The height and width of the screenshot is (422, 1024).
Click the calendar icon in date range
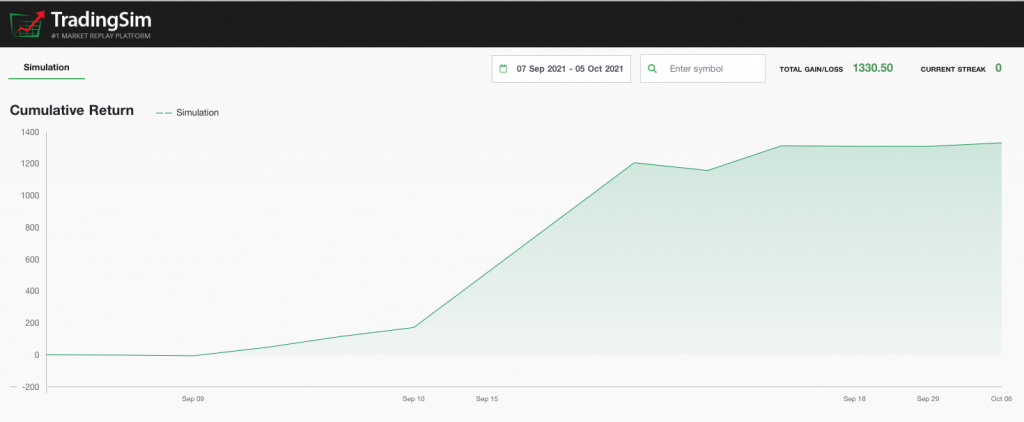click(x=503, y=69)
